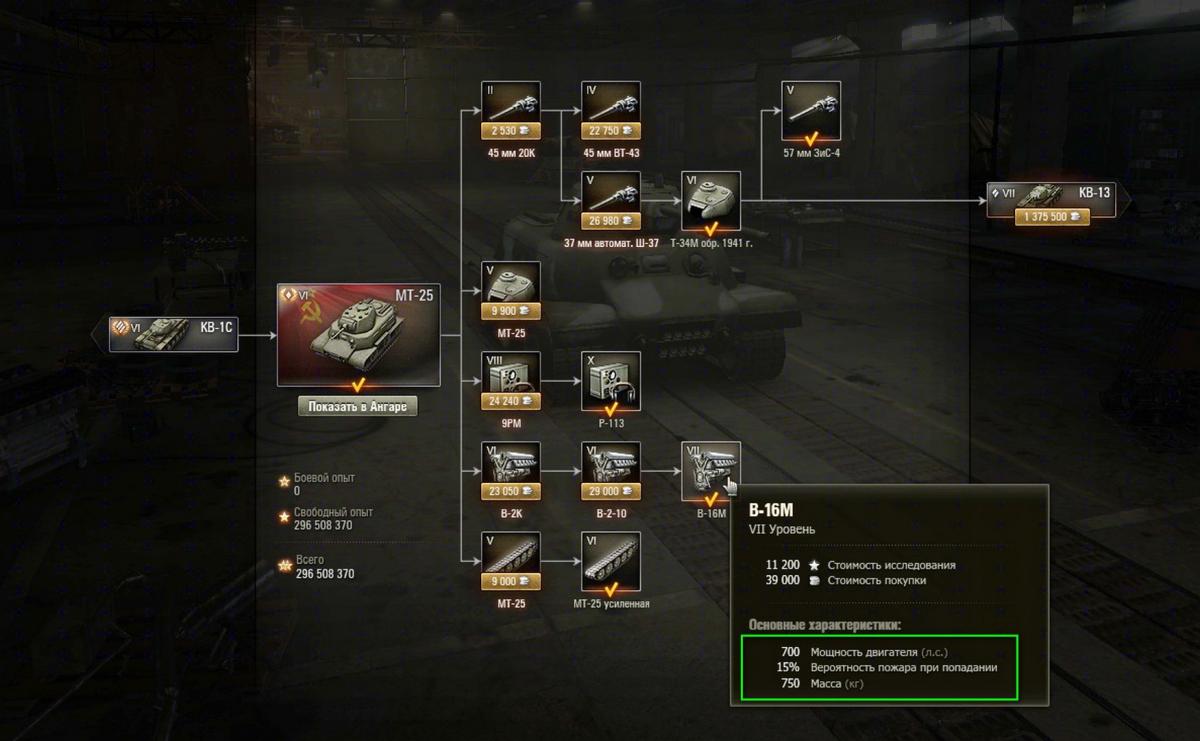Click the 37 мм автомат. Ш-37 gun icon

pos(611,201)
